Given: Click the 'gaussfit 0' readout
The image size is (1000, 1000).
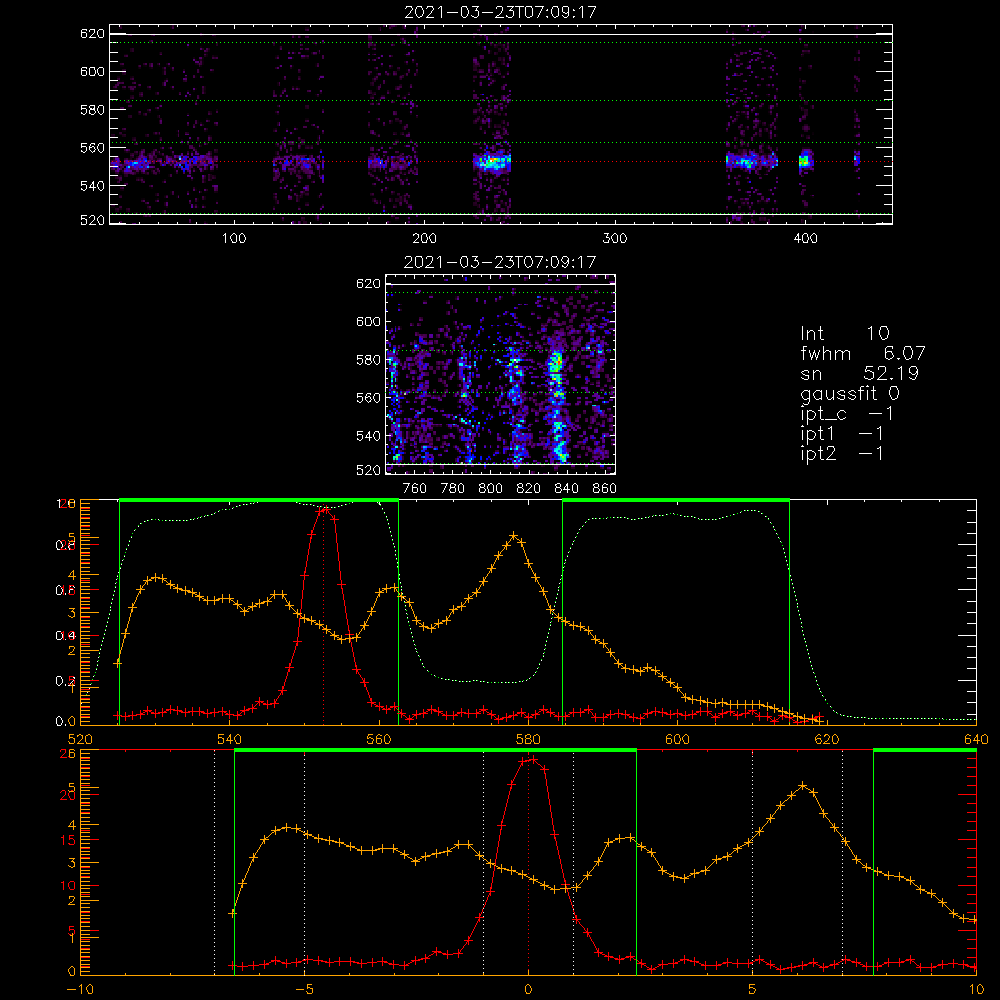Looking at the screenshot, I should [x=850, y=393].
